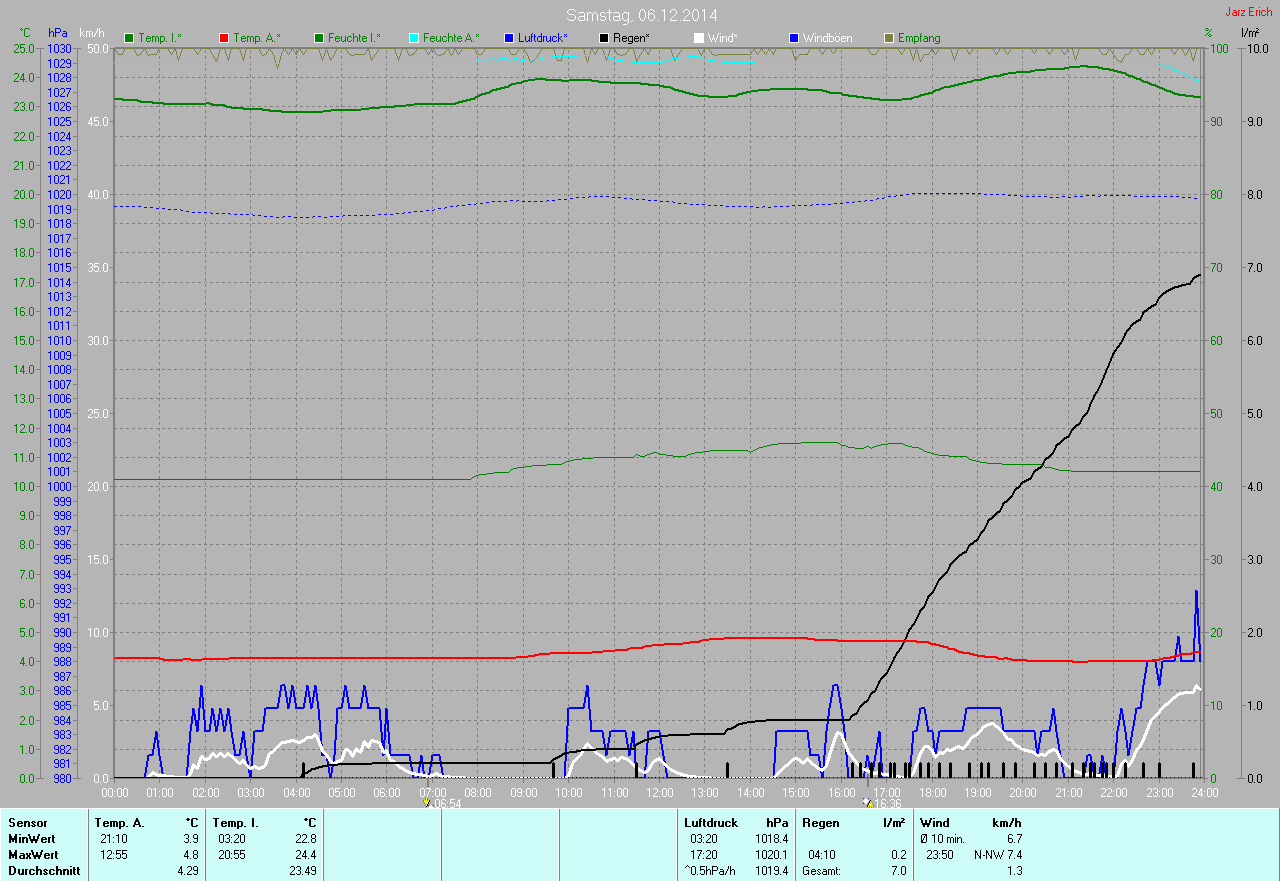Toggle the Temp. I. legend entry

[x=159, y=38]
